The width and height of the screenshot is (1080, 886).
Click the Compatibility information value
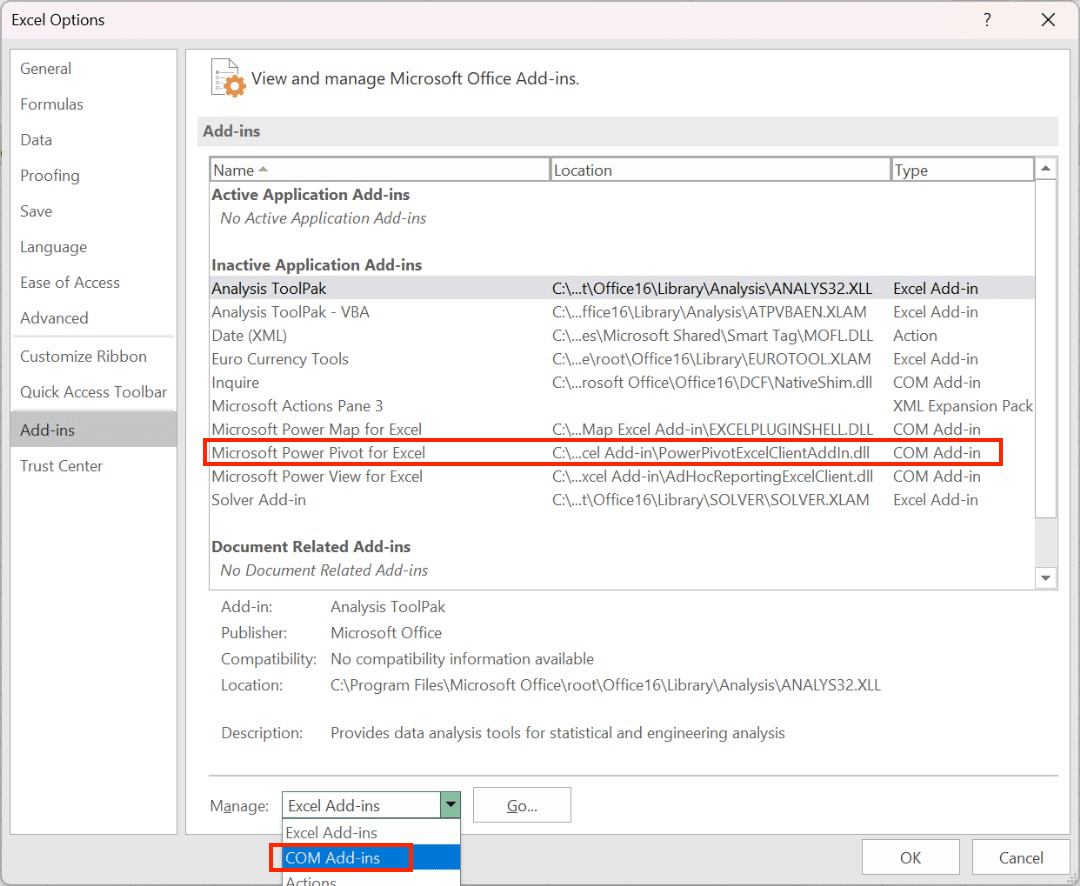tap(461, 659)
